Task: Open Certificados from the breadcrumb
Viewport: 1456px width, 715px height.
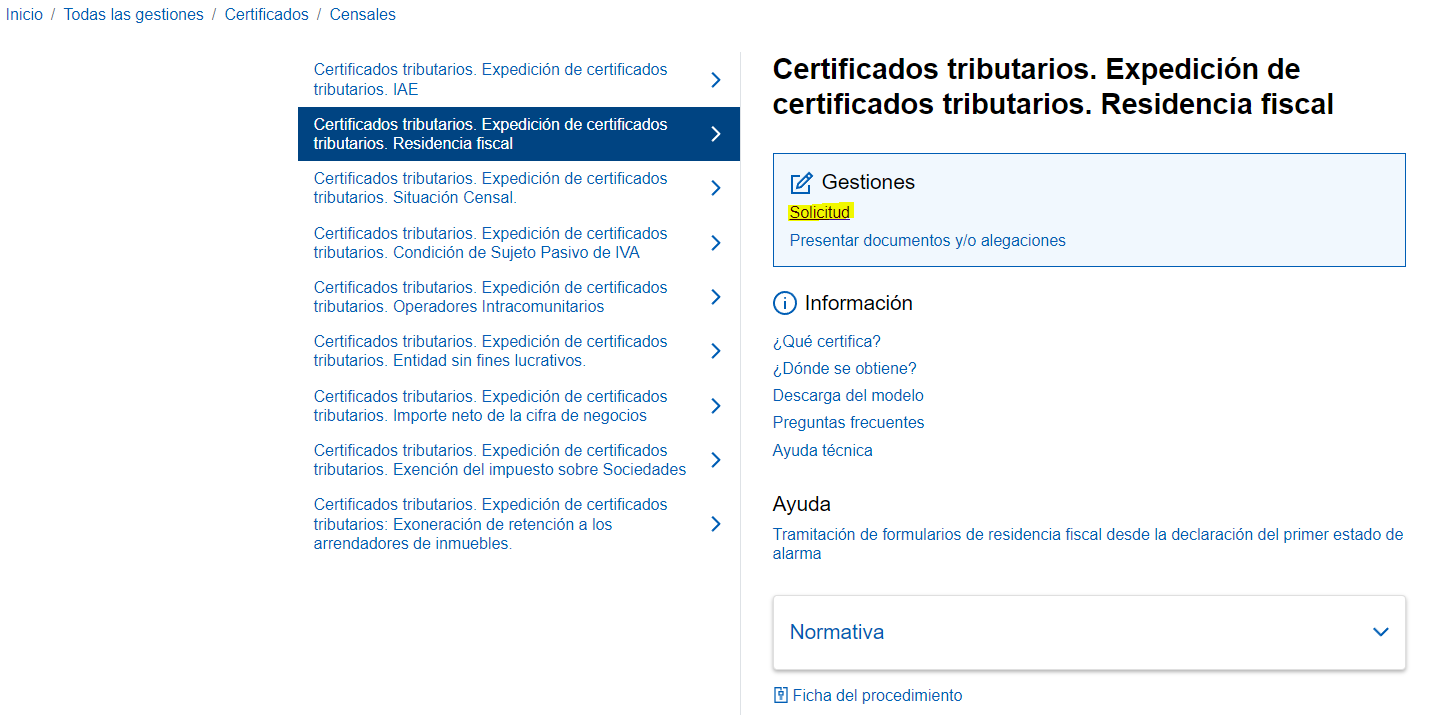Action: tap(266, 14)
